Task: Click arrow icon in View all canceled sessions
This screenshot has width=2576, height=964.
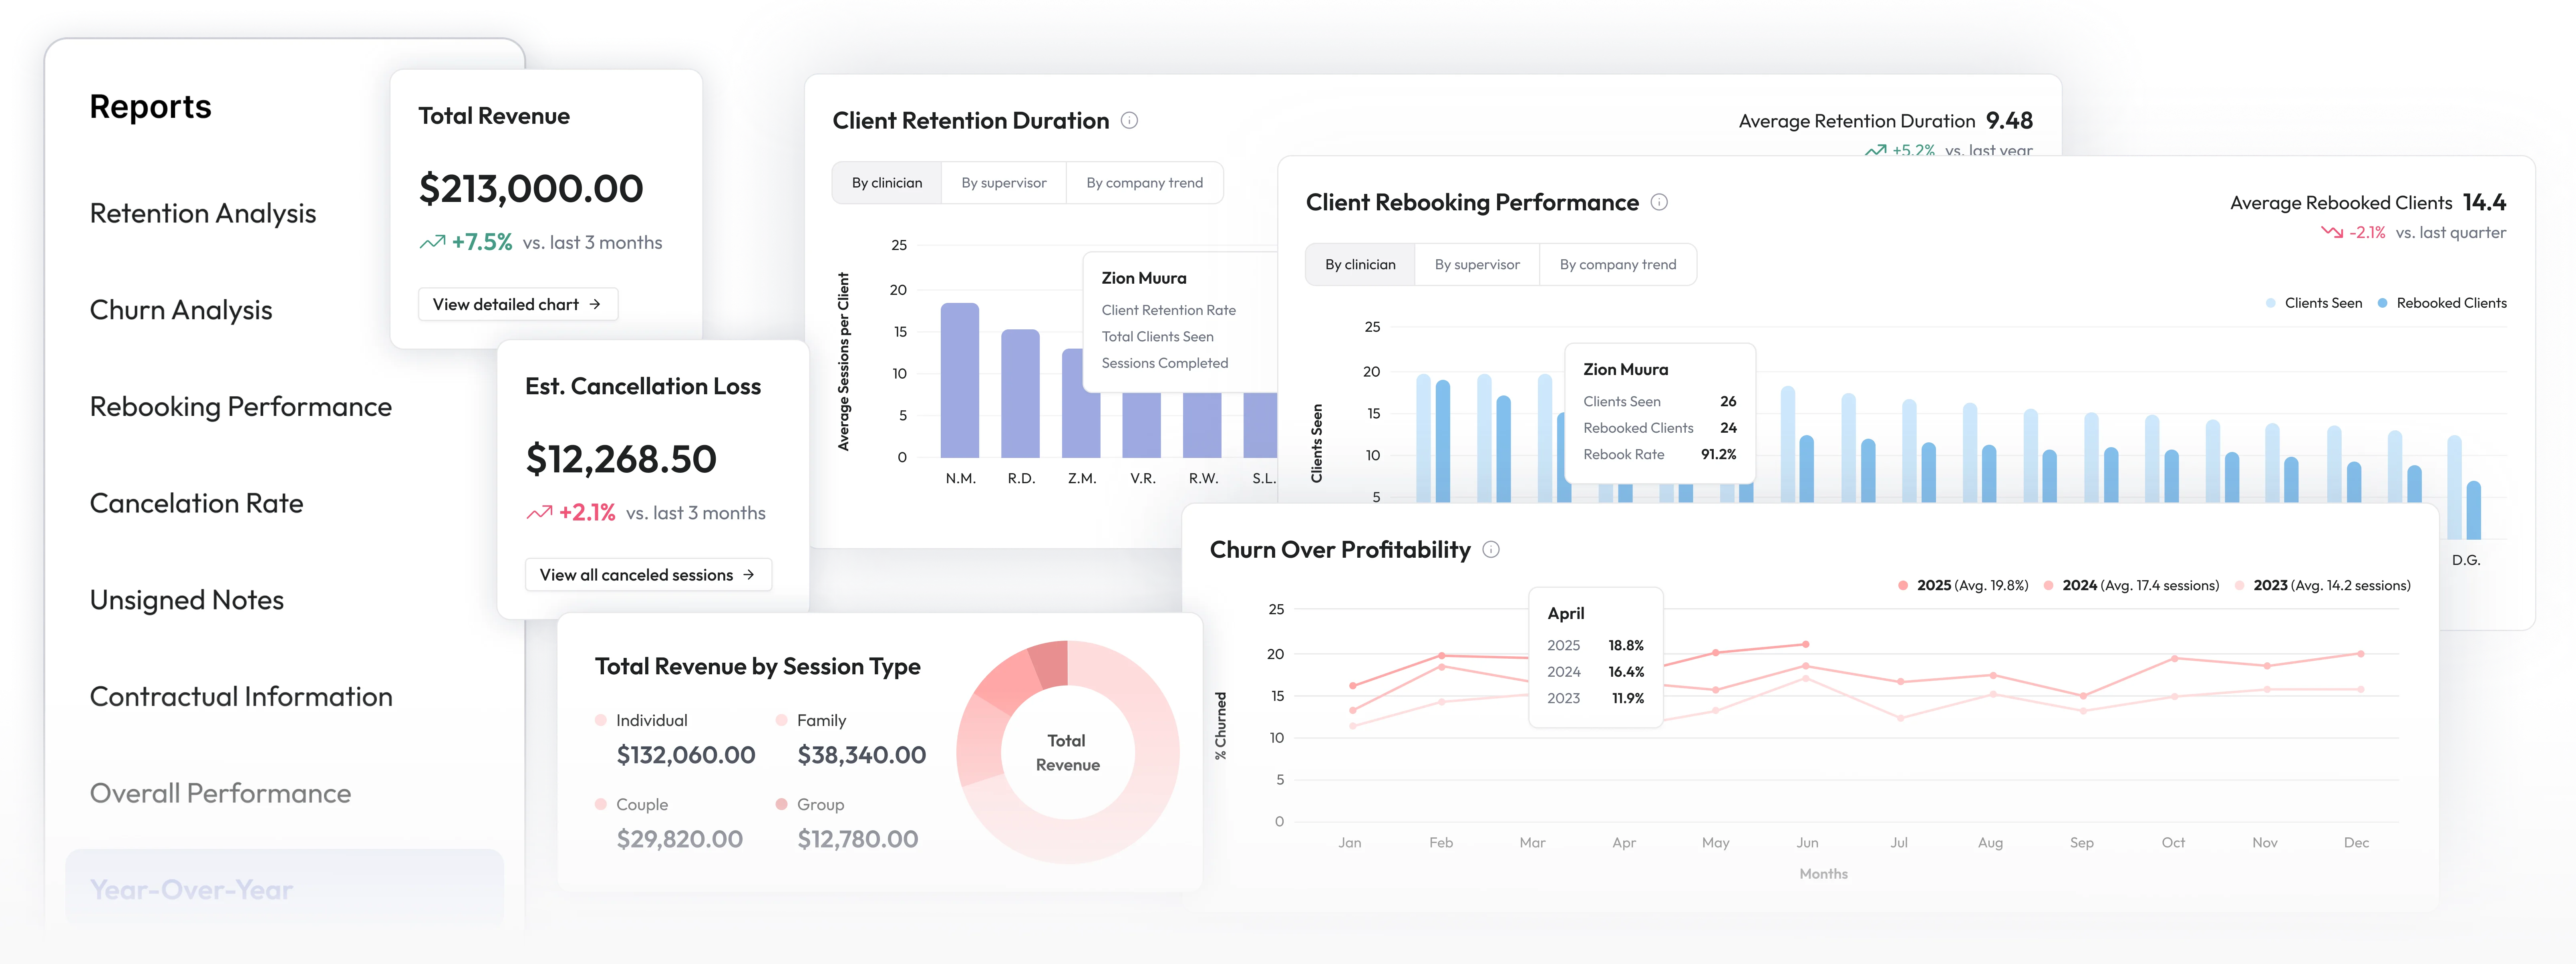Action: (x=749, y=574)
